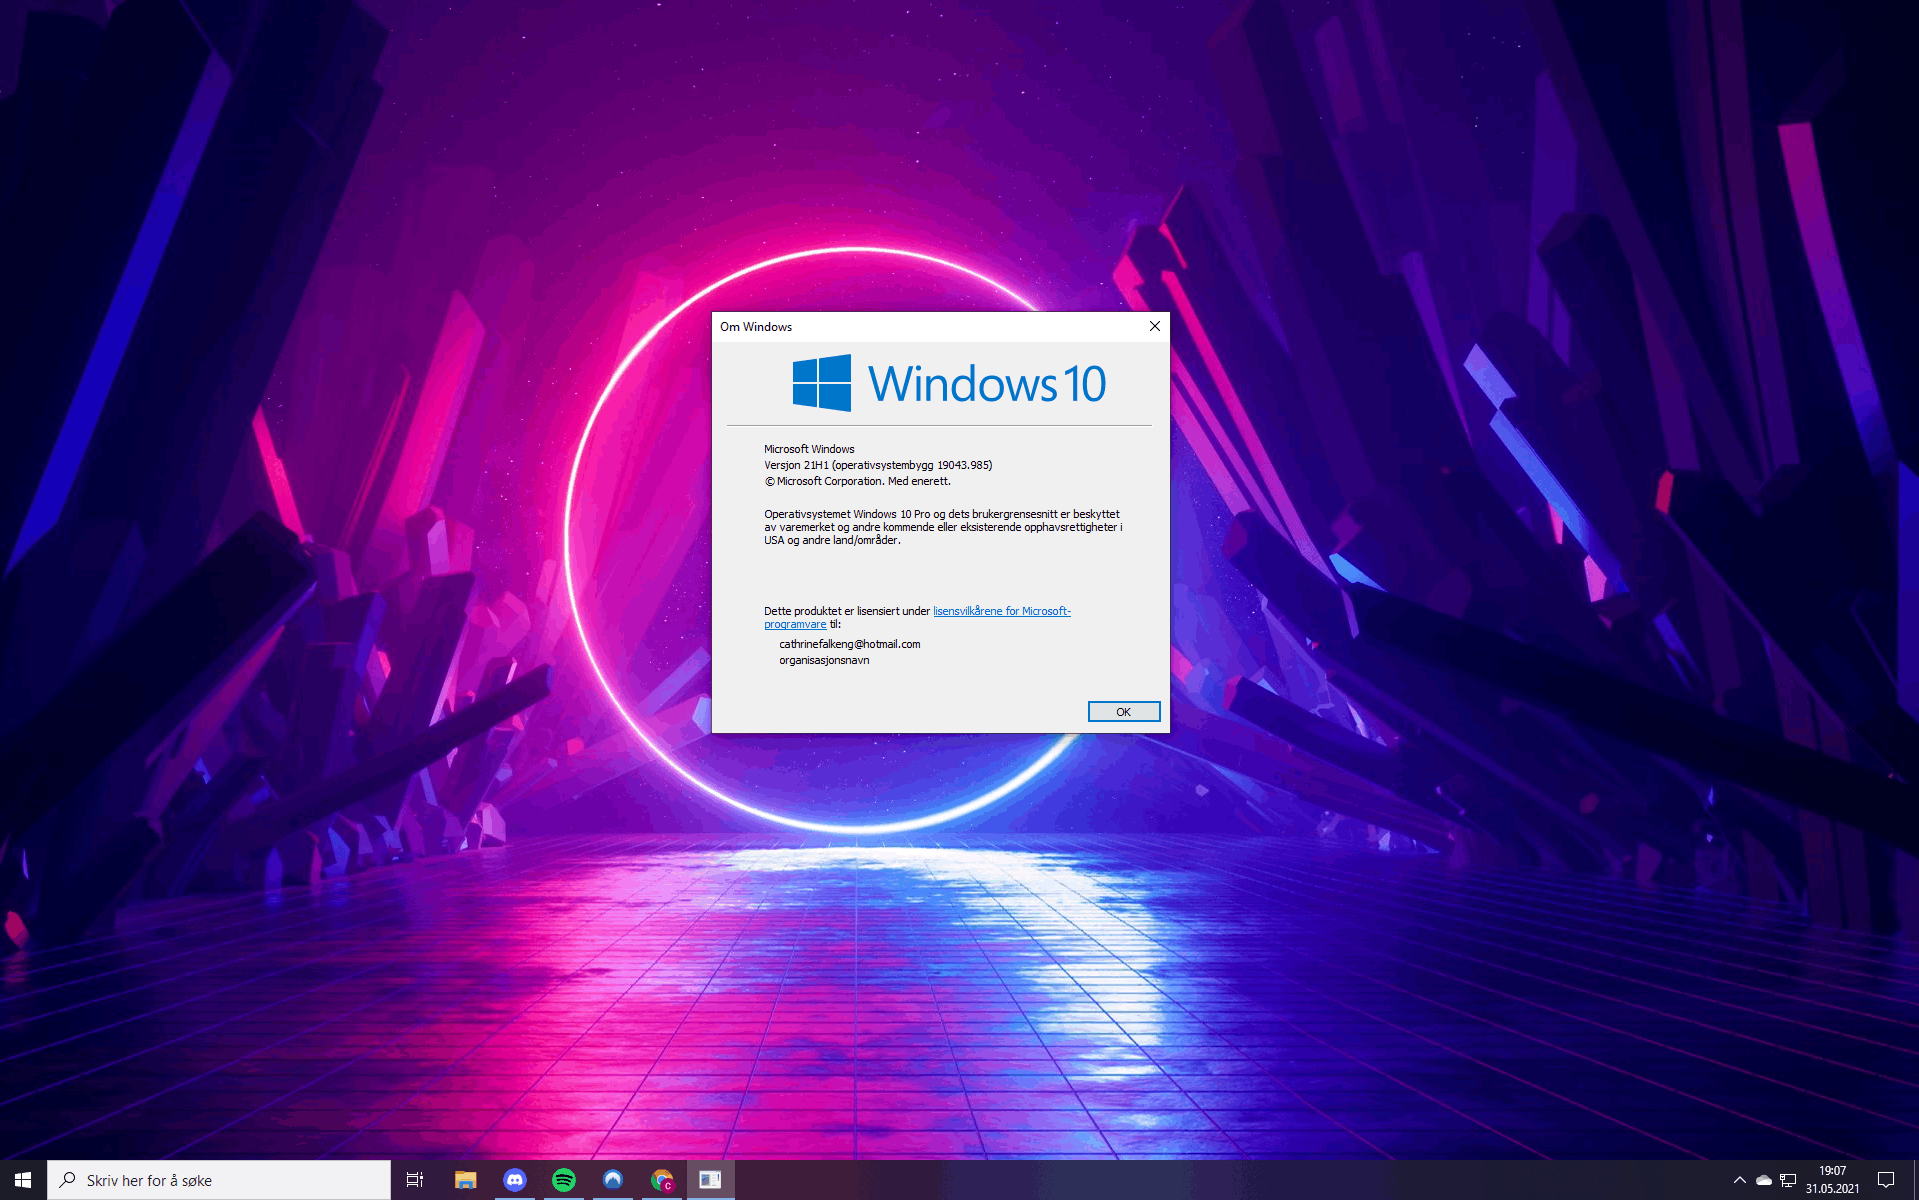Click the Windows 10 Pro trademark paragraph

click(943, 527)
